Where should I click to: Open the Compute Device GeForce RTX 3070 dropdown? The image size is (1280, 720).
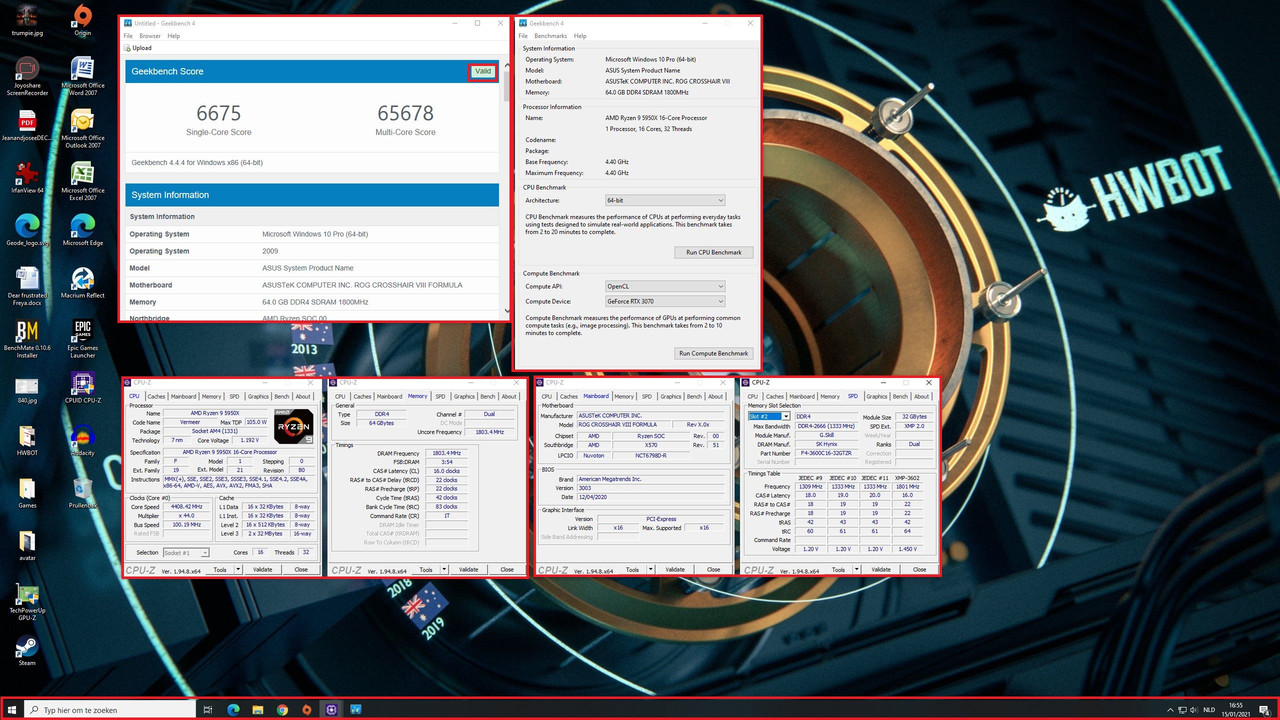coord(664,301)
